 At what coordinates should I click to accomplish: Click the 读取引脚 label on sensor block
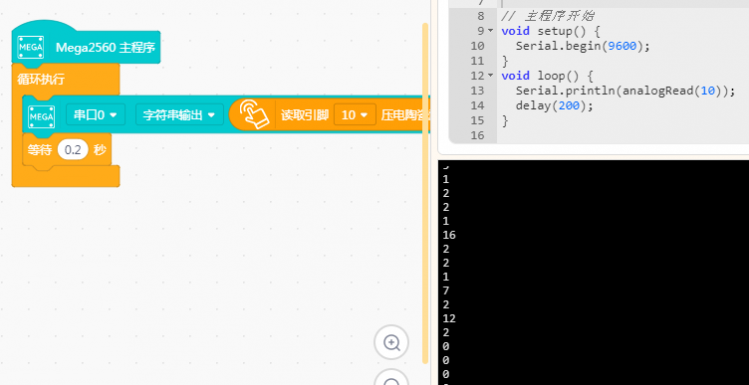click(x=304, y=115)
